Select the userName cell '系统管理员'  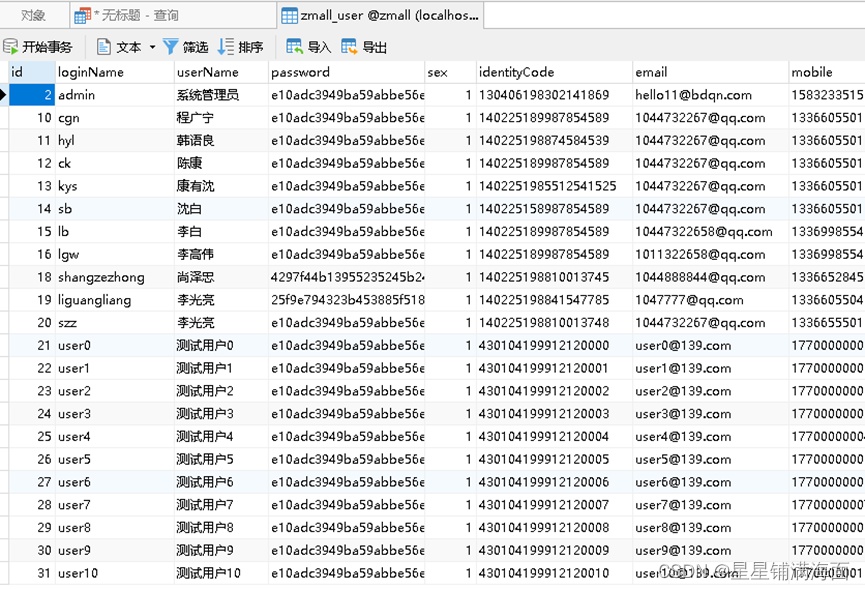221,95
